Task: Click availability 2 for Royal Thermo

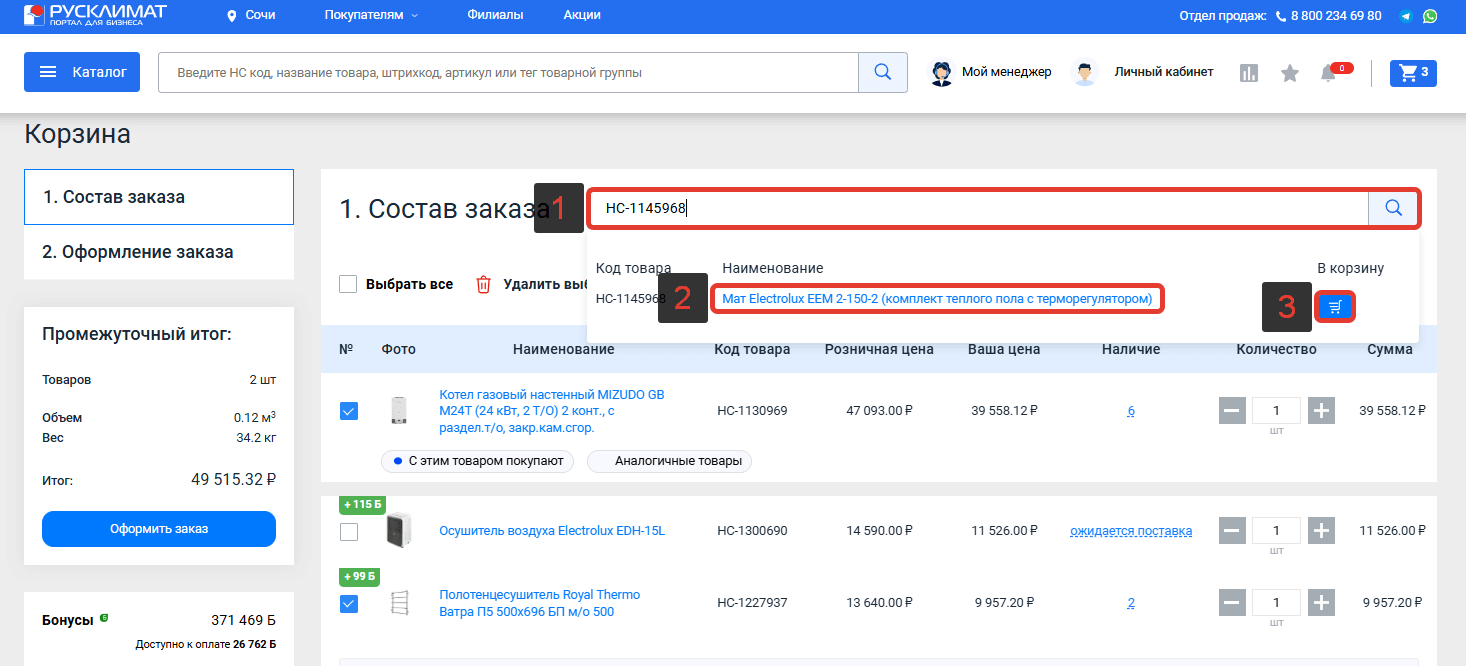Action: click(x=1131, y=603)
